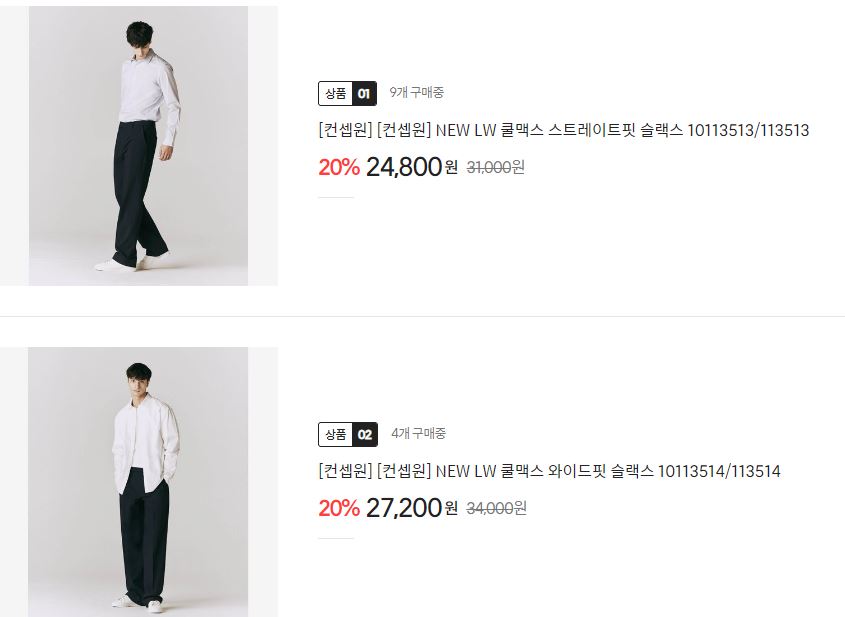Open the wide-fit slacks product image
The height and width of the screenshot is (617, 845).
click(x=138, y=482)
